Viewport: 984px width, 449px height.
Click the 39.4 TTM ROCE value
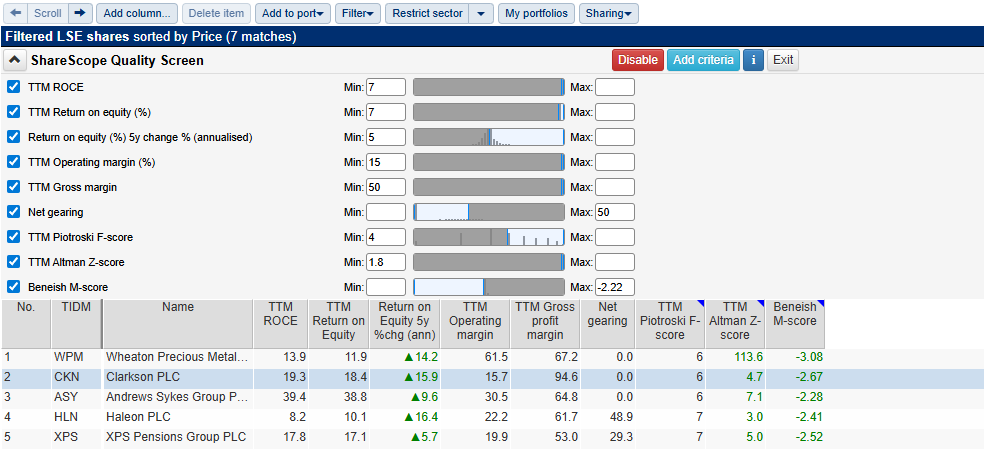[x=294, y=398]
